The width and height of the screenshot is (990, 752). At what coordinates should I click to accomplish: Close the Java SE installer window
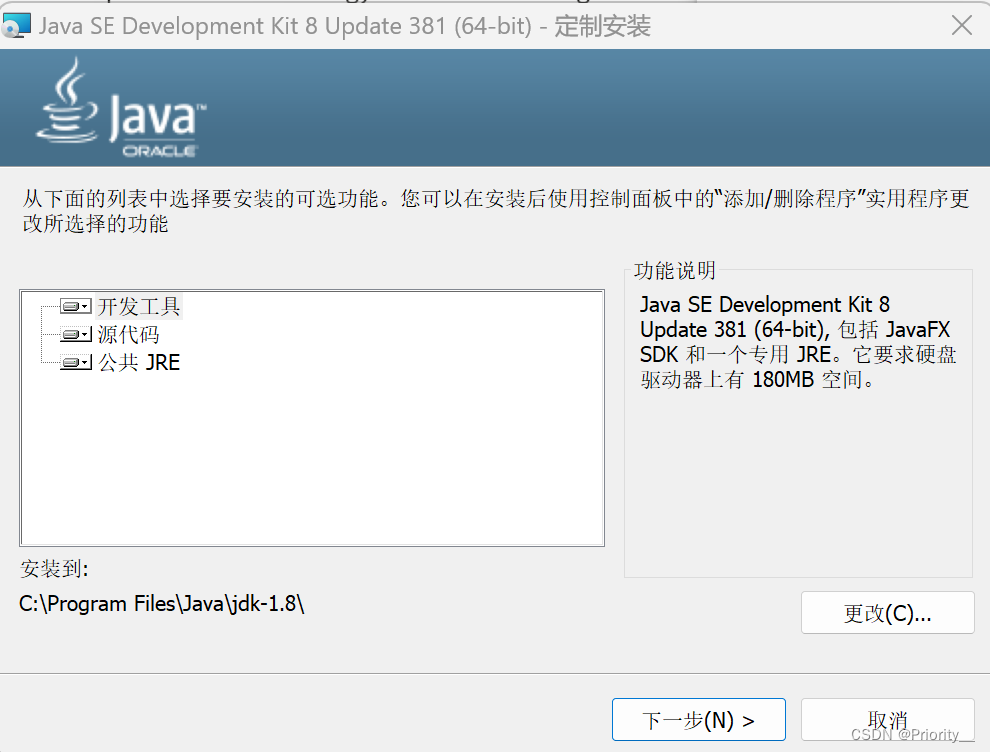coord(962,26)
